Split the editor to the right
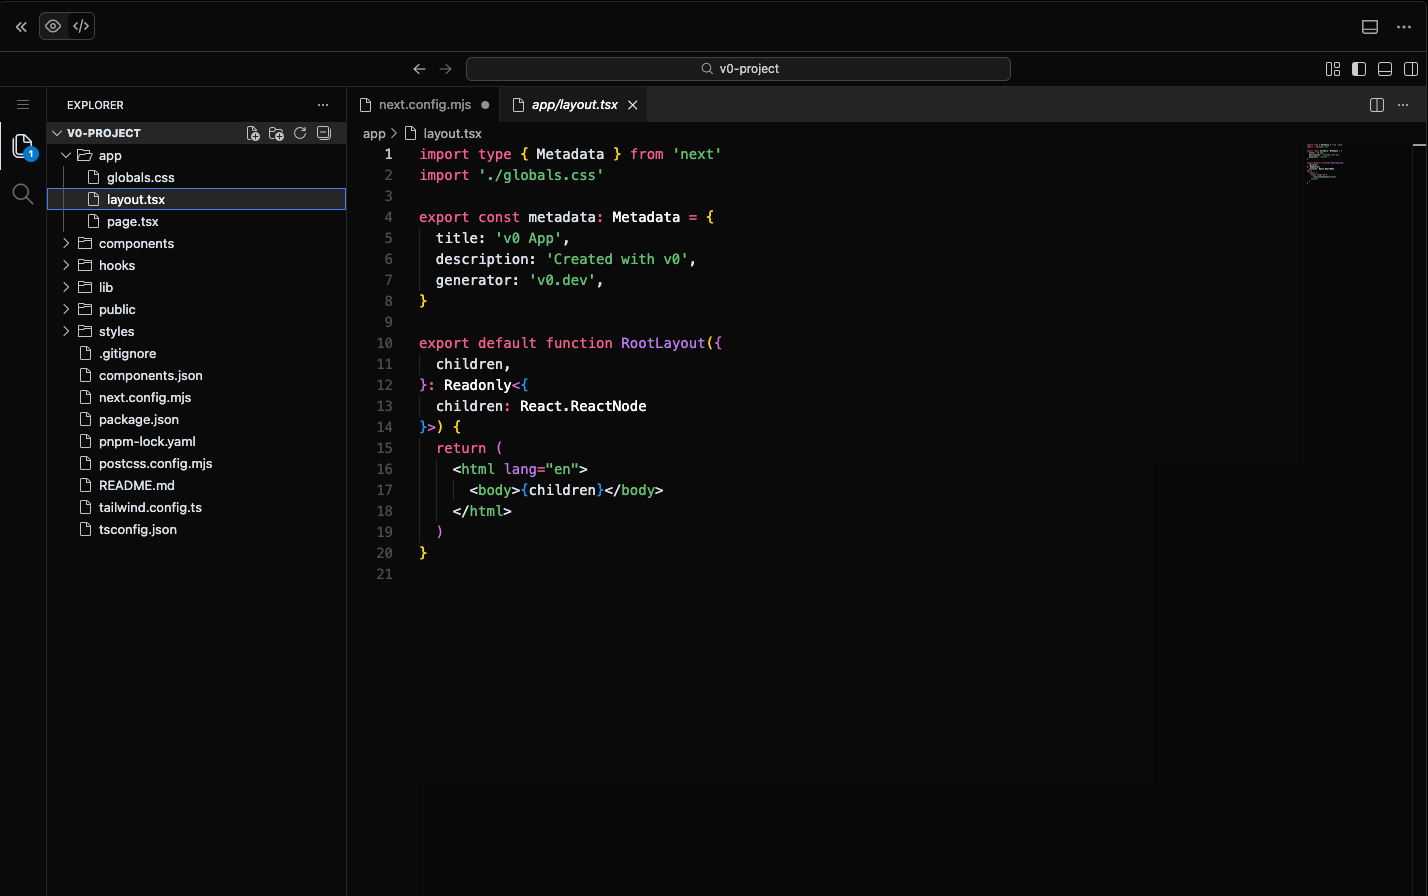The image size is (1428, 896). tap(1377, 105)
